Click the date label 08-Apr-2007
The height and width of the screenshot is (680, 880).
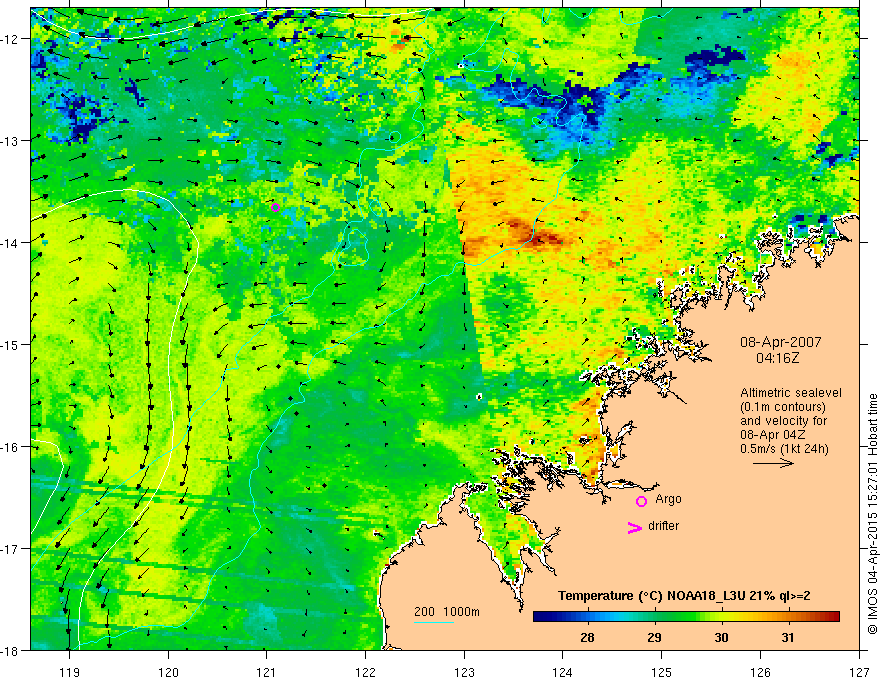(781, 342)
